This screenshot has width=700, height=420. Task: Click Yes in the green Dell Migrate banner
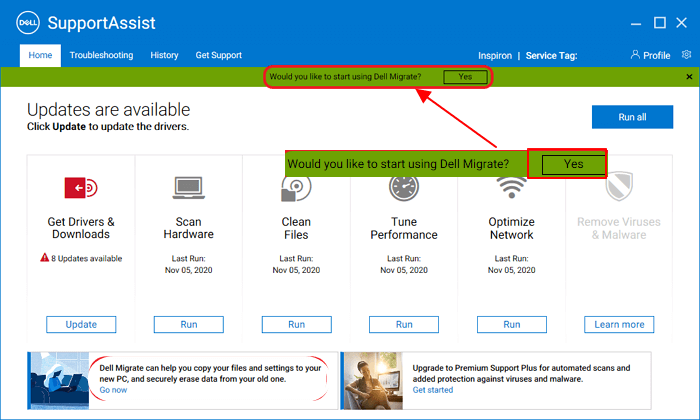click(466, 77)
